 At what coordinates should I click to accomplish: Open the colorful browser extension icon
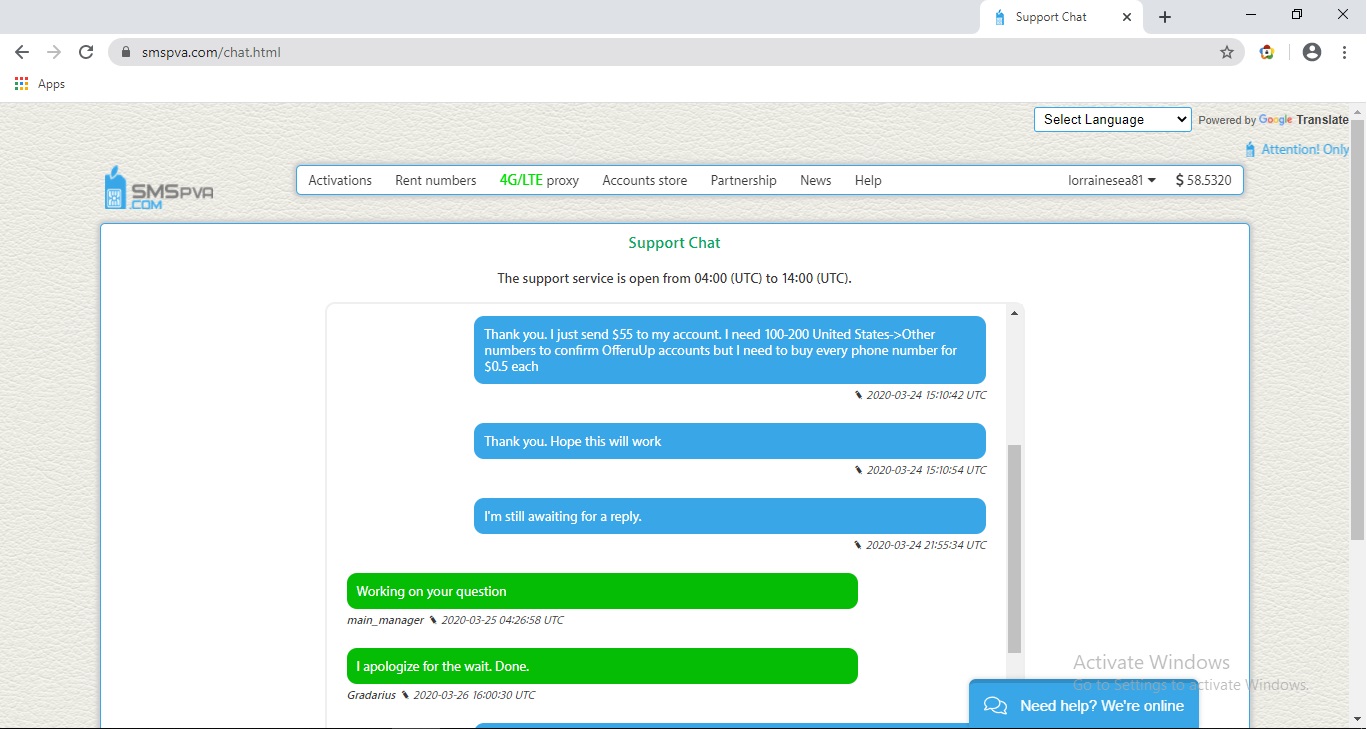coord(1267,52)
